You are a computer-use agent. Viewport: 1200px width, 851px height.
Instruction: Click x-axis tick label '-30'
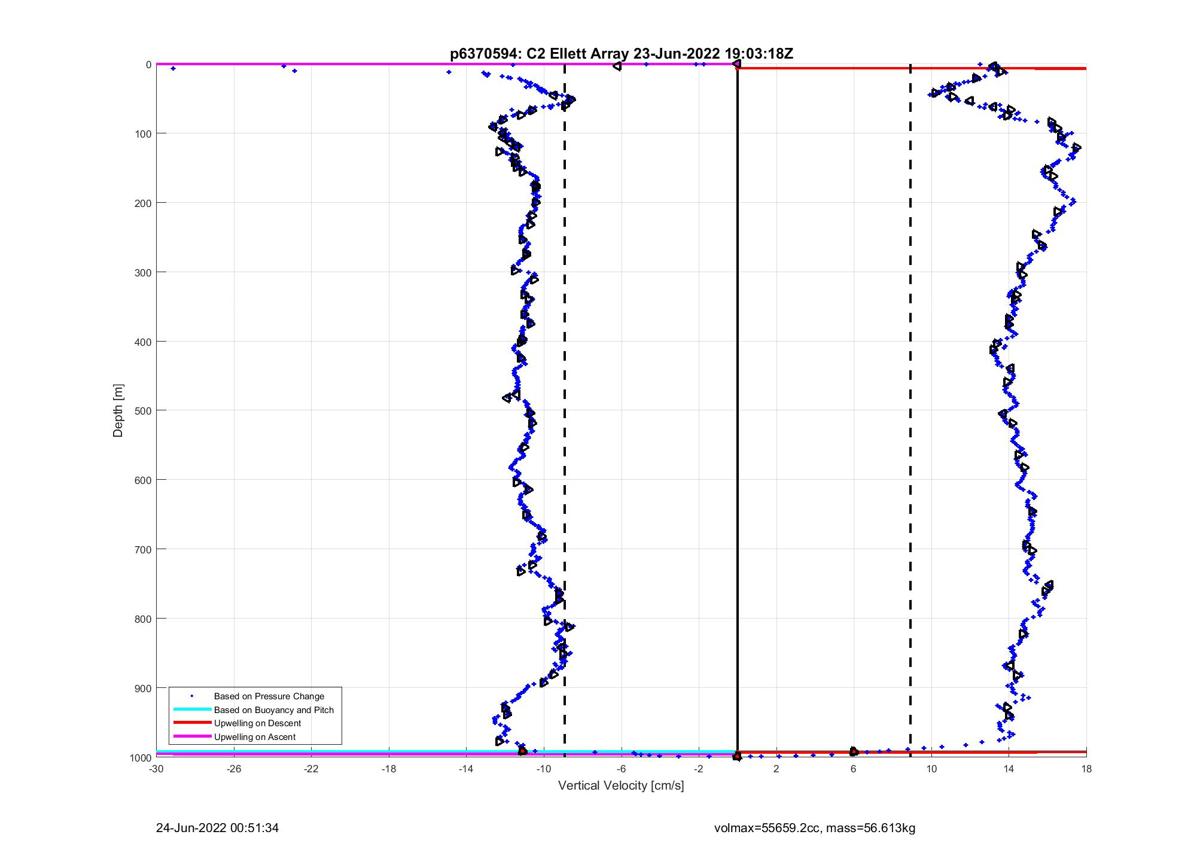156,768
